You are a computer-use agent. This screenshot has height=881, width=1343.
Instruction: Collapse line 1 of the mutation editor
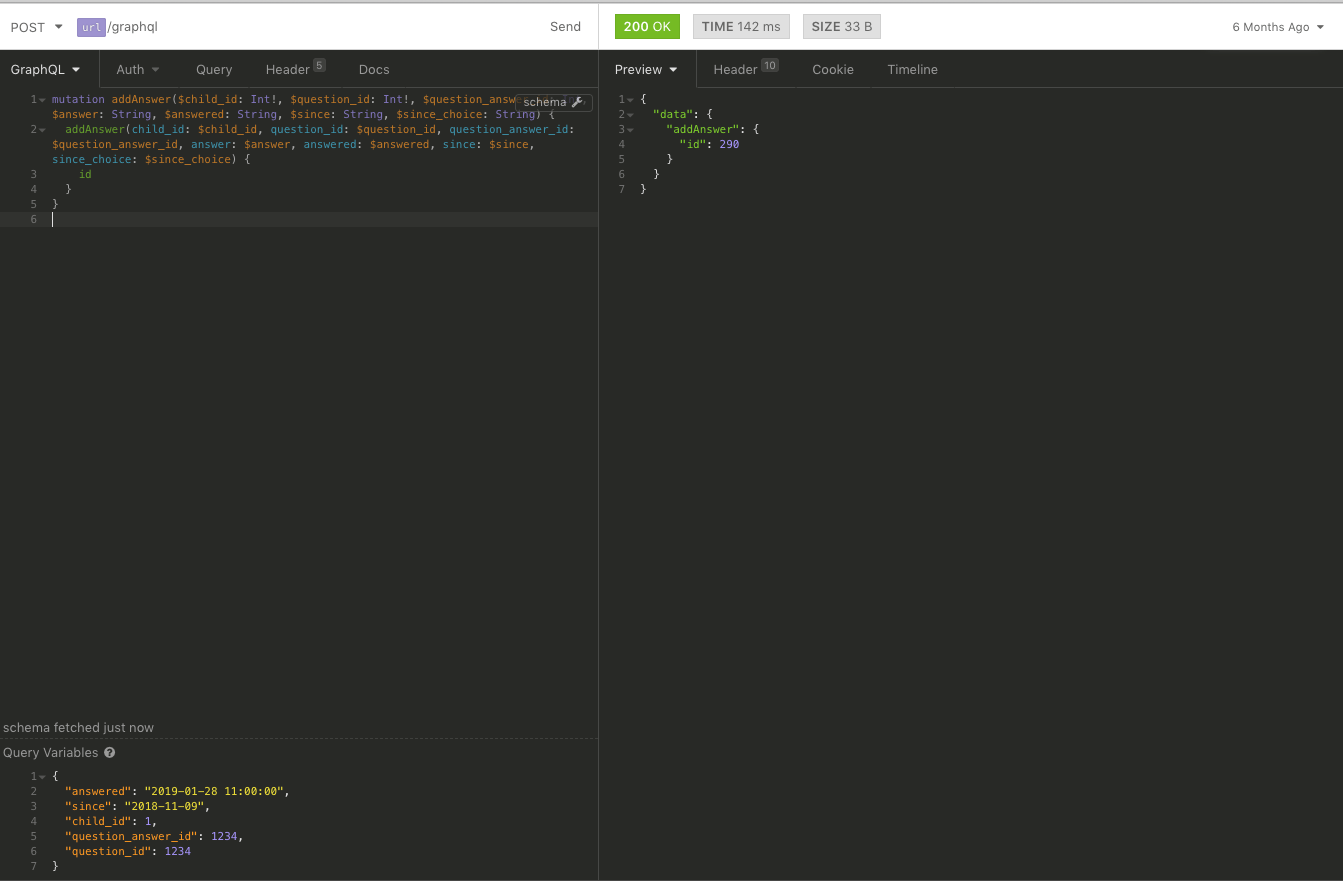tap(42, 100)
